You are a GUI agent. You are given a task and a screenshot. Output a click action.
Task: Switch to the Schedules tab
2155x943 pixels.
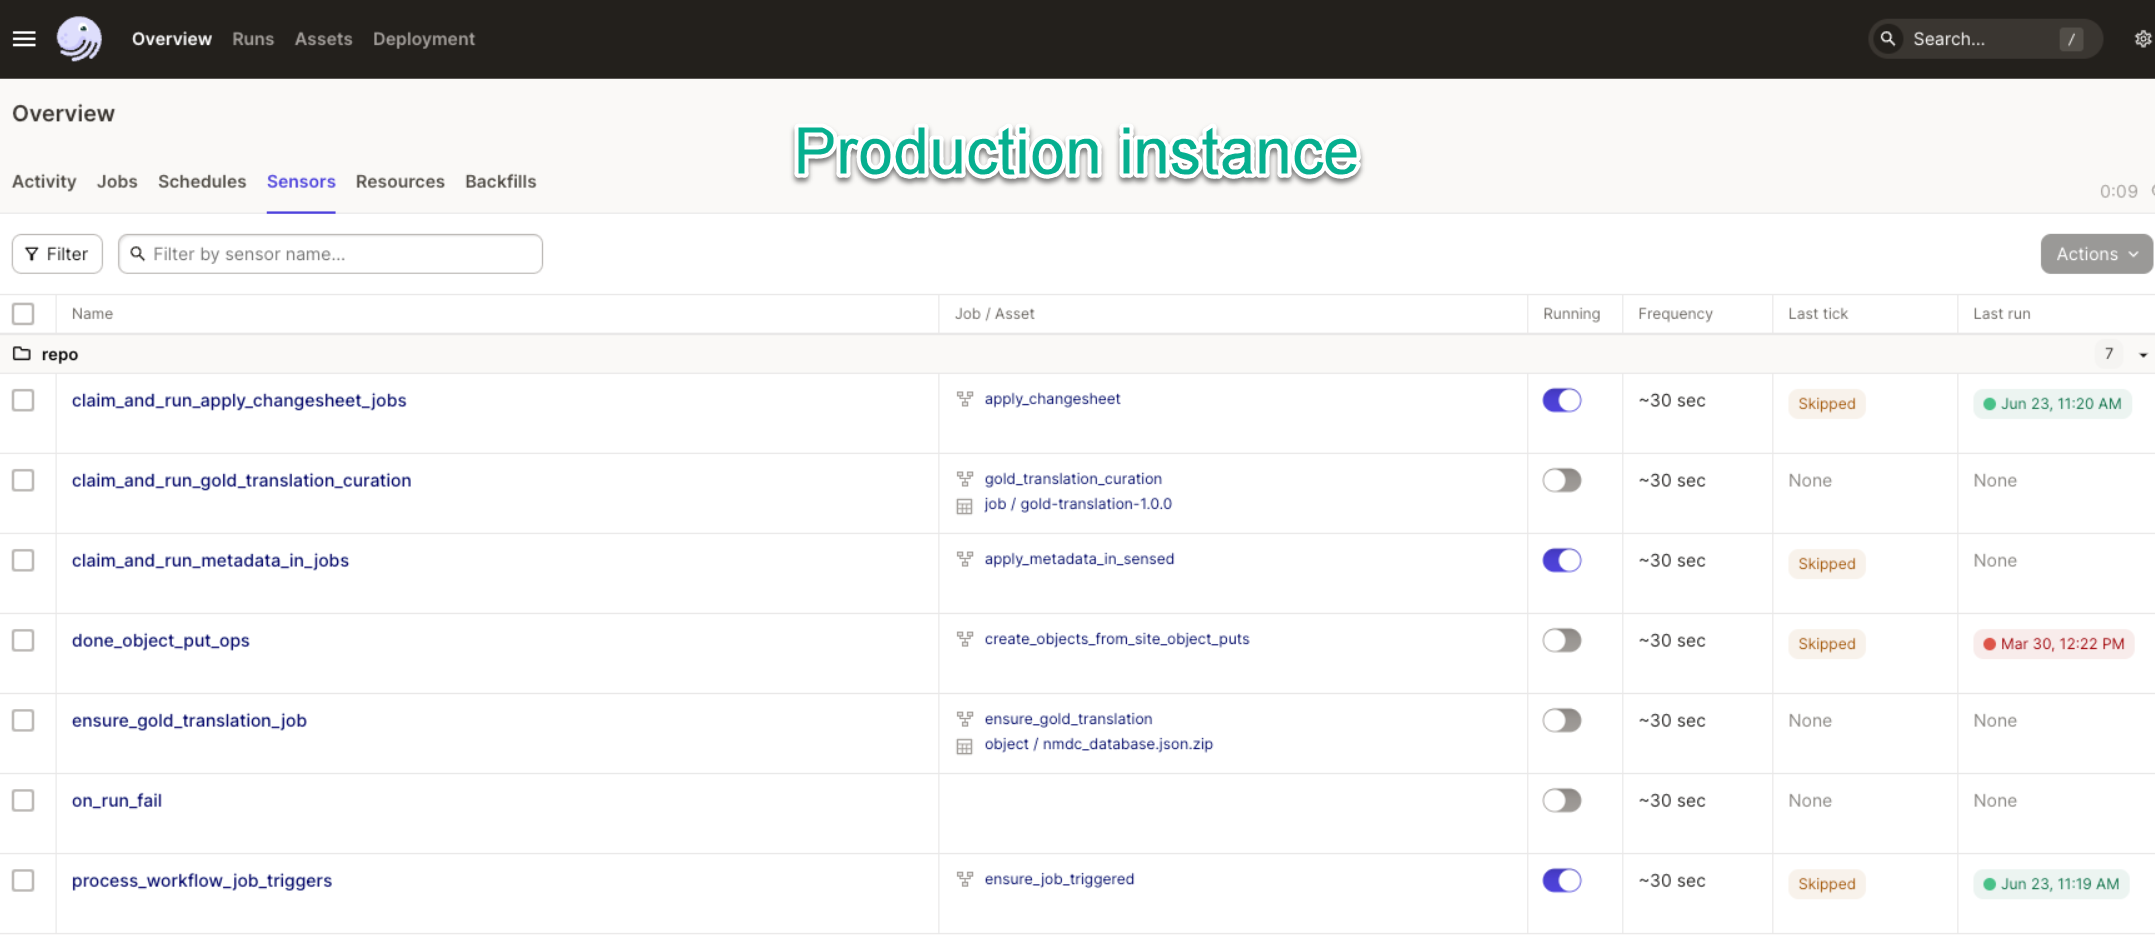tap(202, 182)
